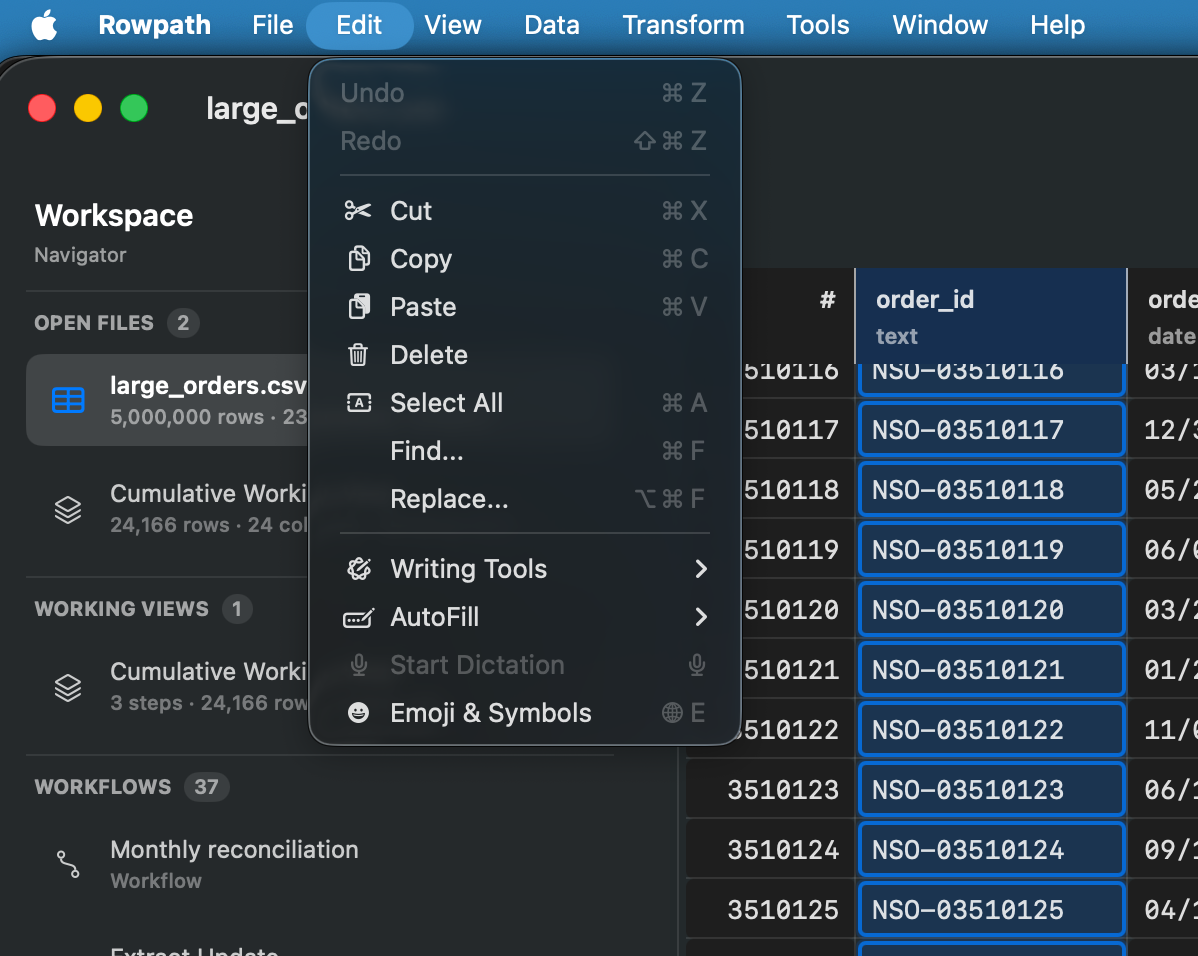Close the open Edit menu
Image resolution: width=1198 pixels, height=956 pixels.
(359, 25)
